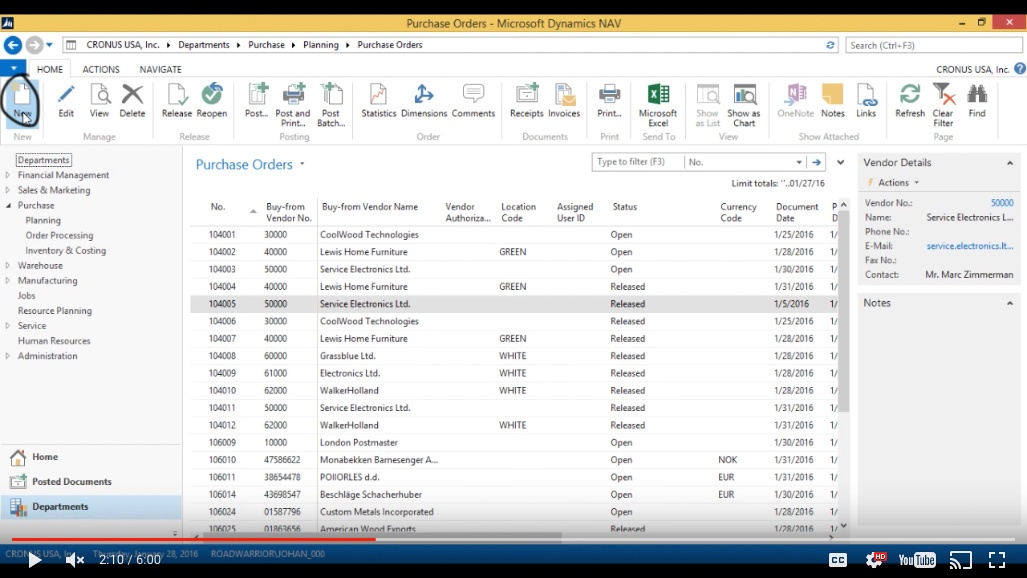This screenshot has width=1027, height=578.
Task: Reopen the selected purchase order
Action: [212, 100]
